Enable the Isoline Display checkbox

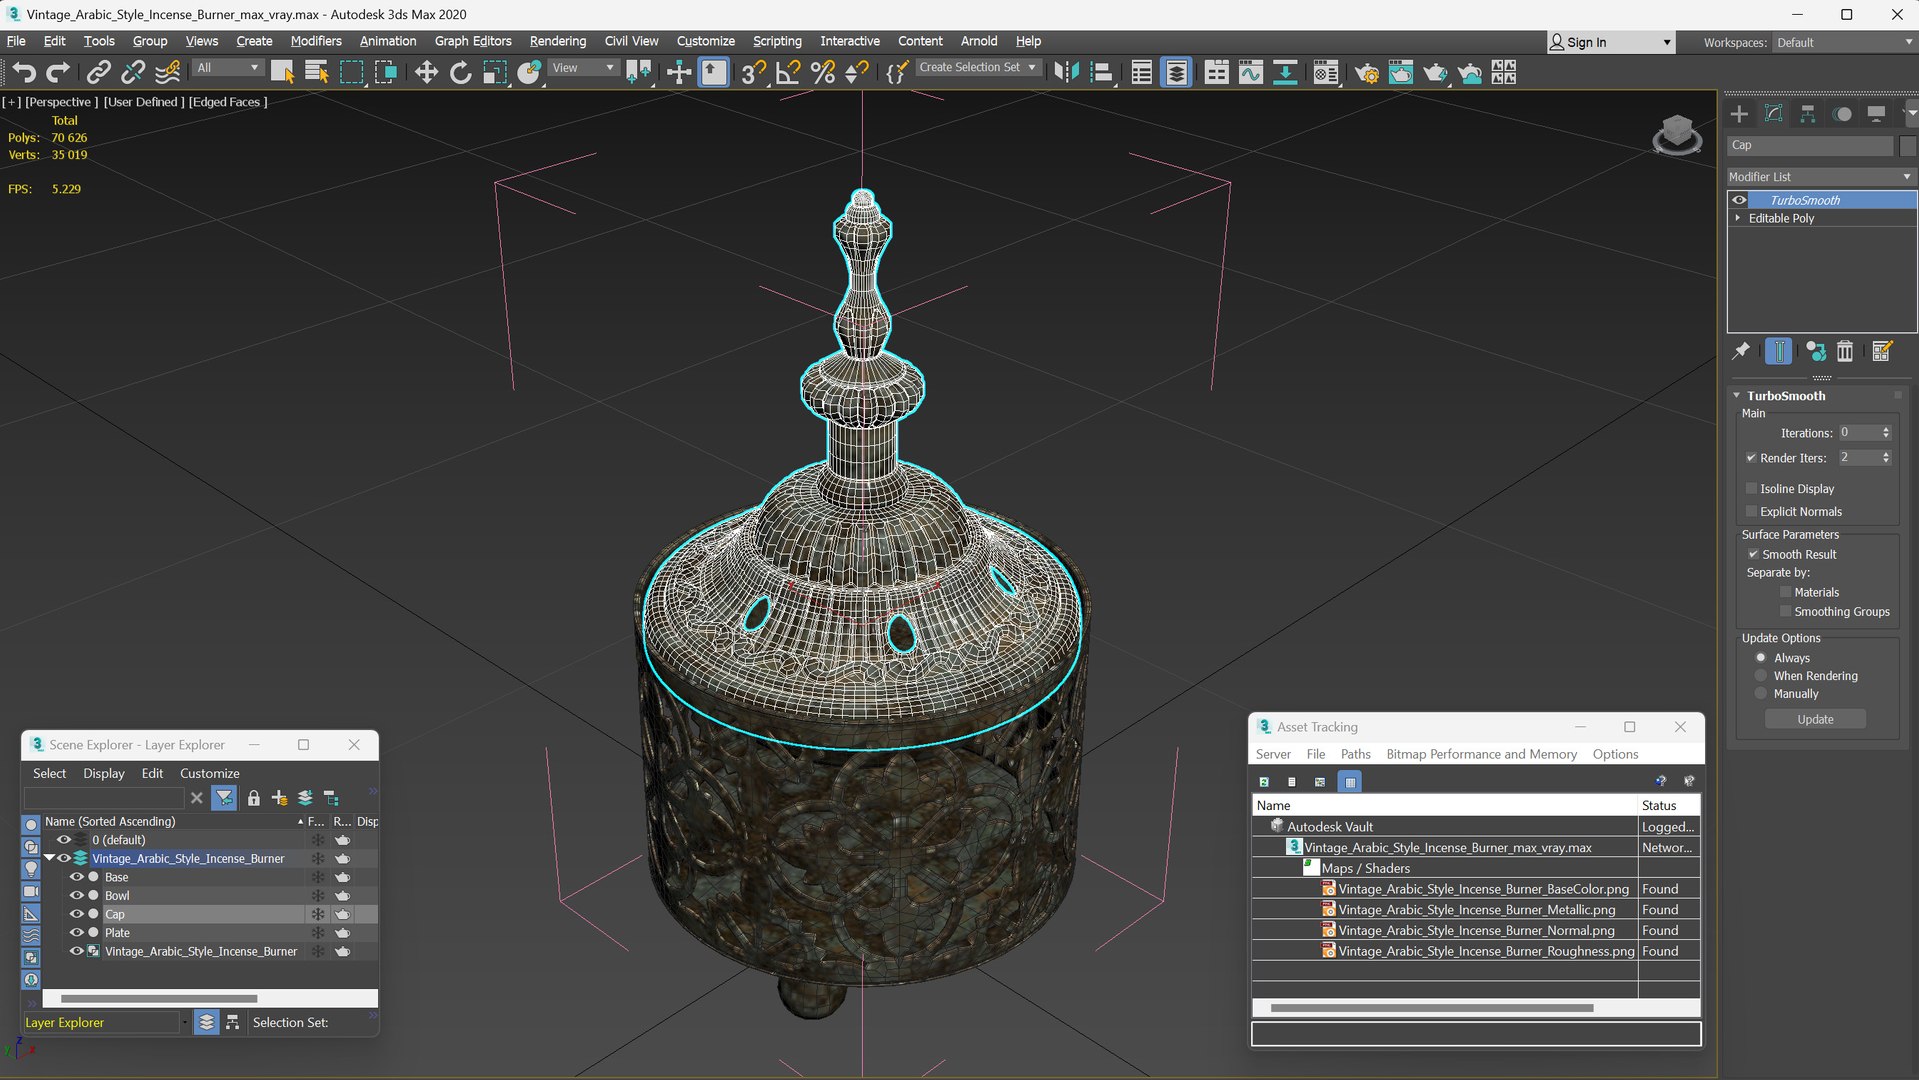point(1751,489)
